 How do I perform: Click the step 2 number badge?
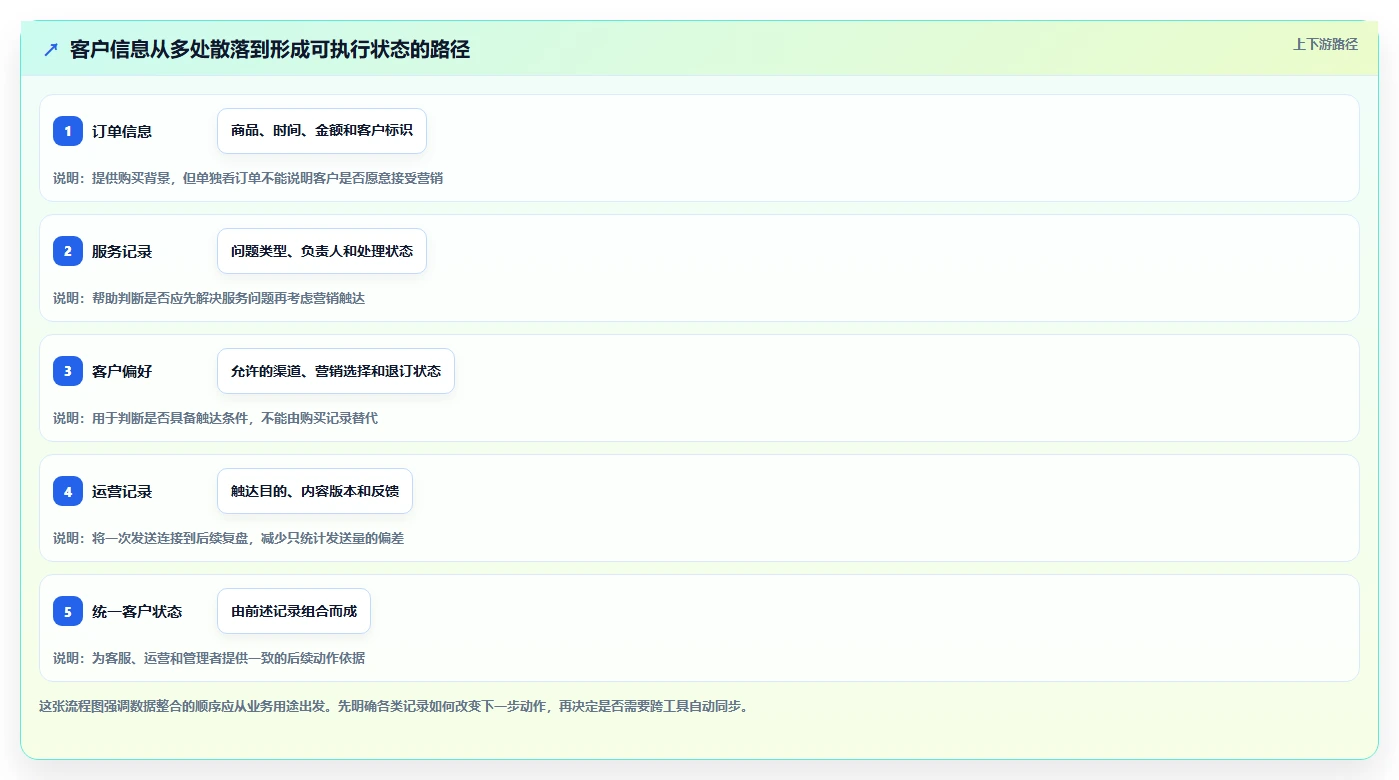click(68, 251)
